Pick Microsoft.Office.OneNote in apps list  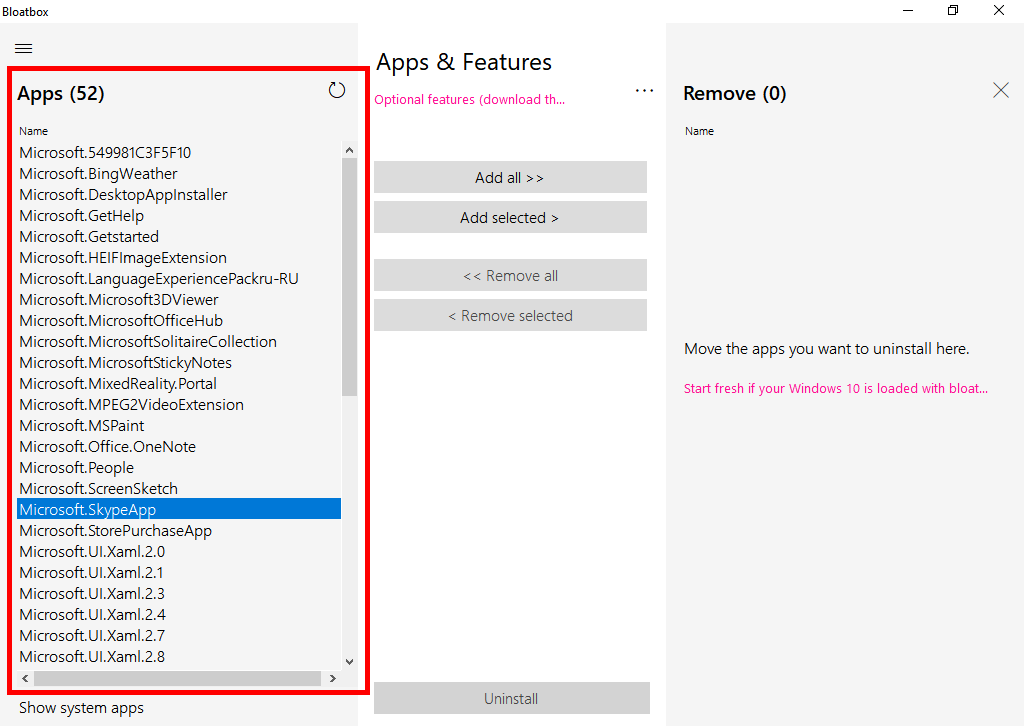click(107, 447)
